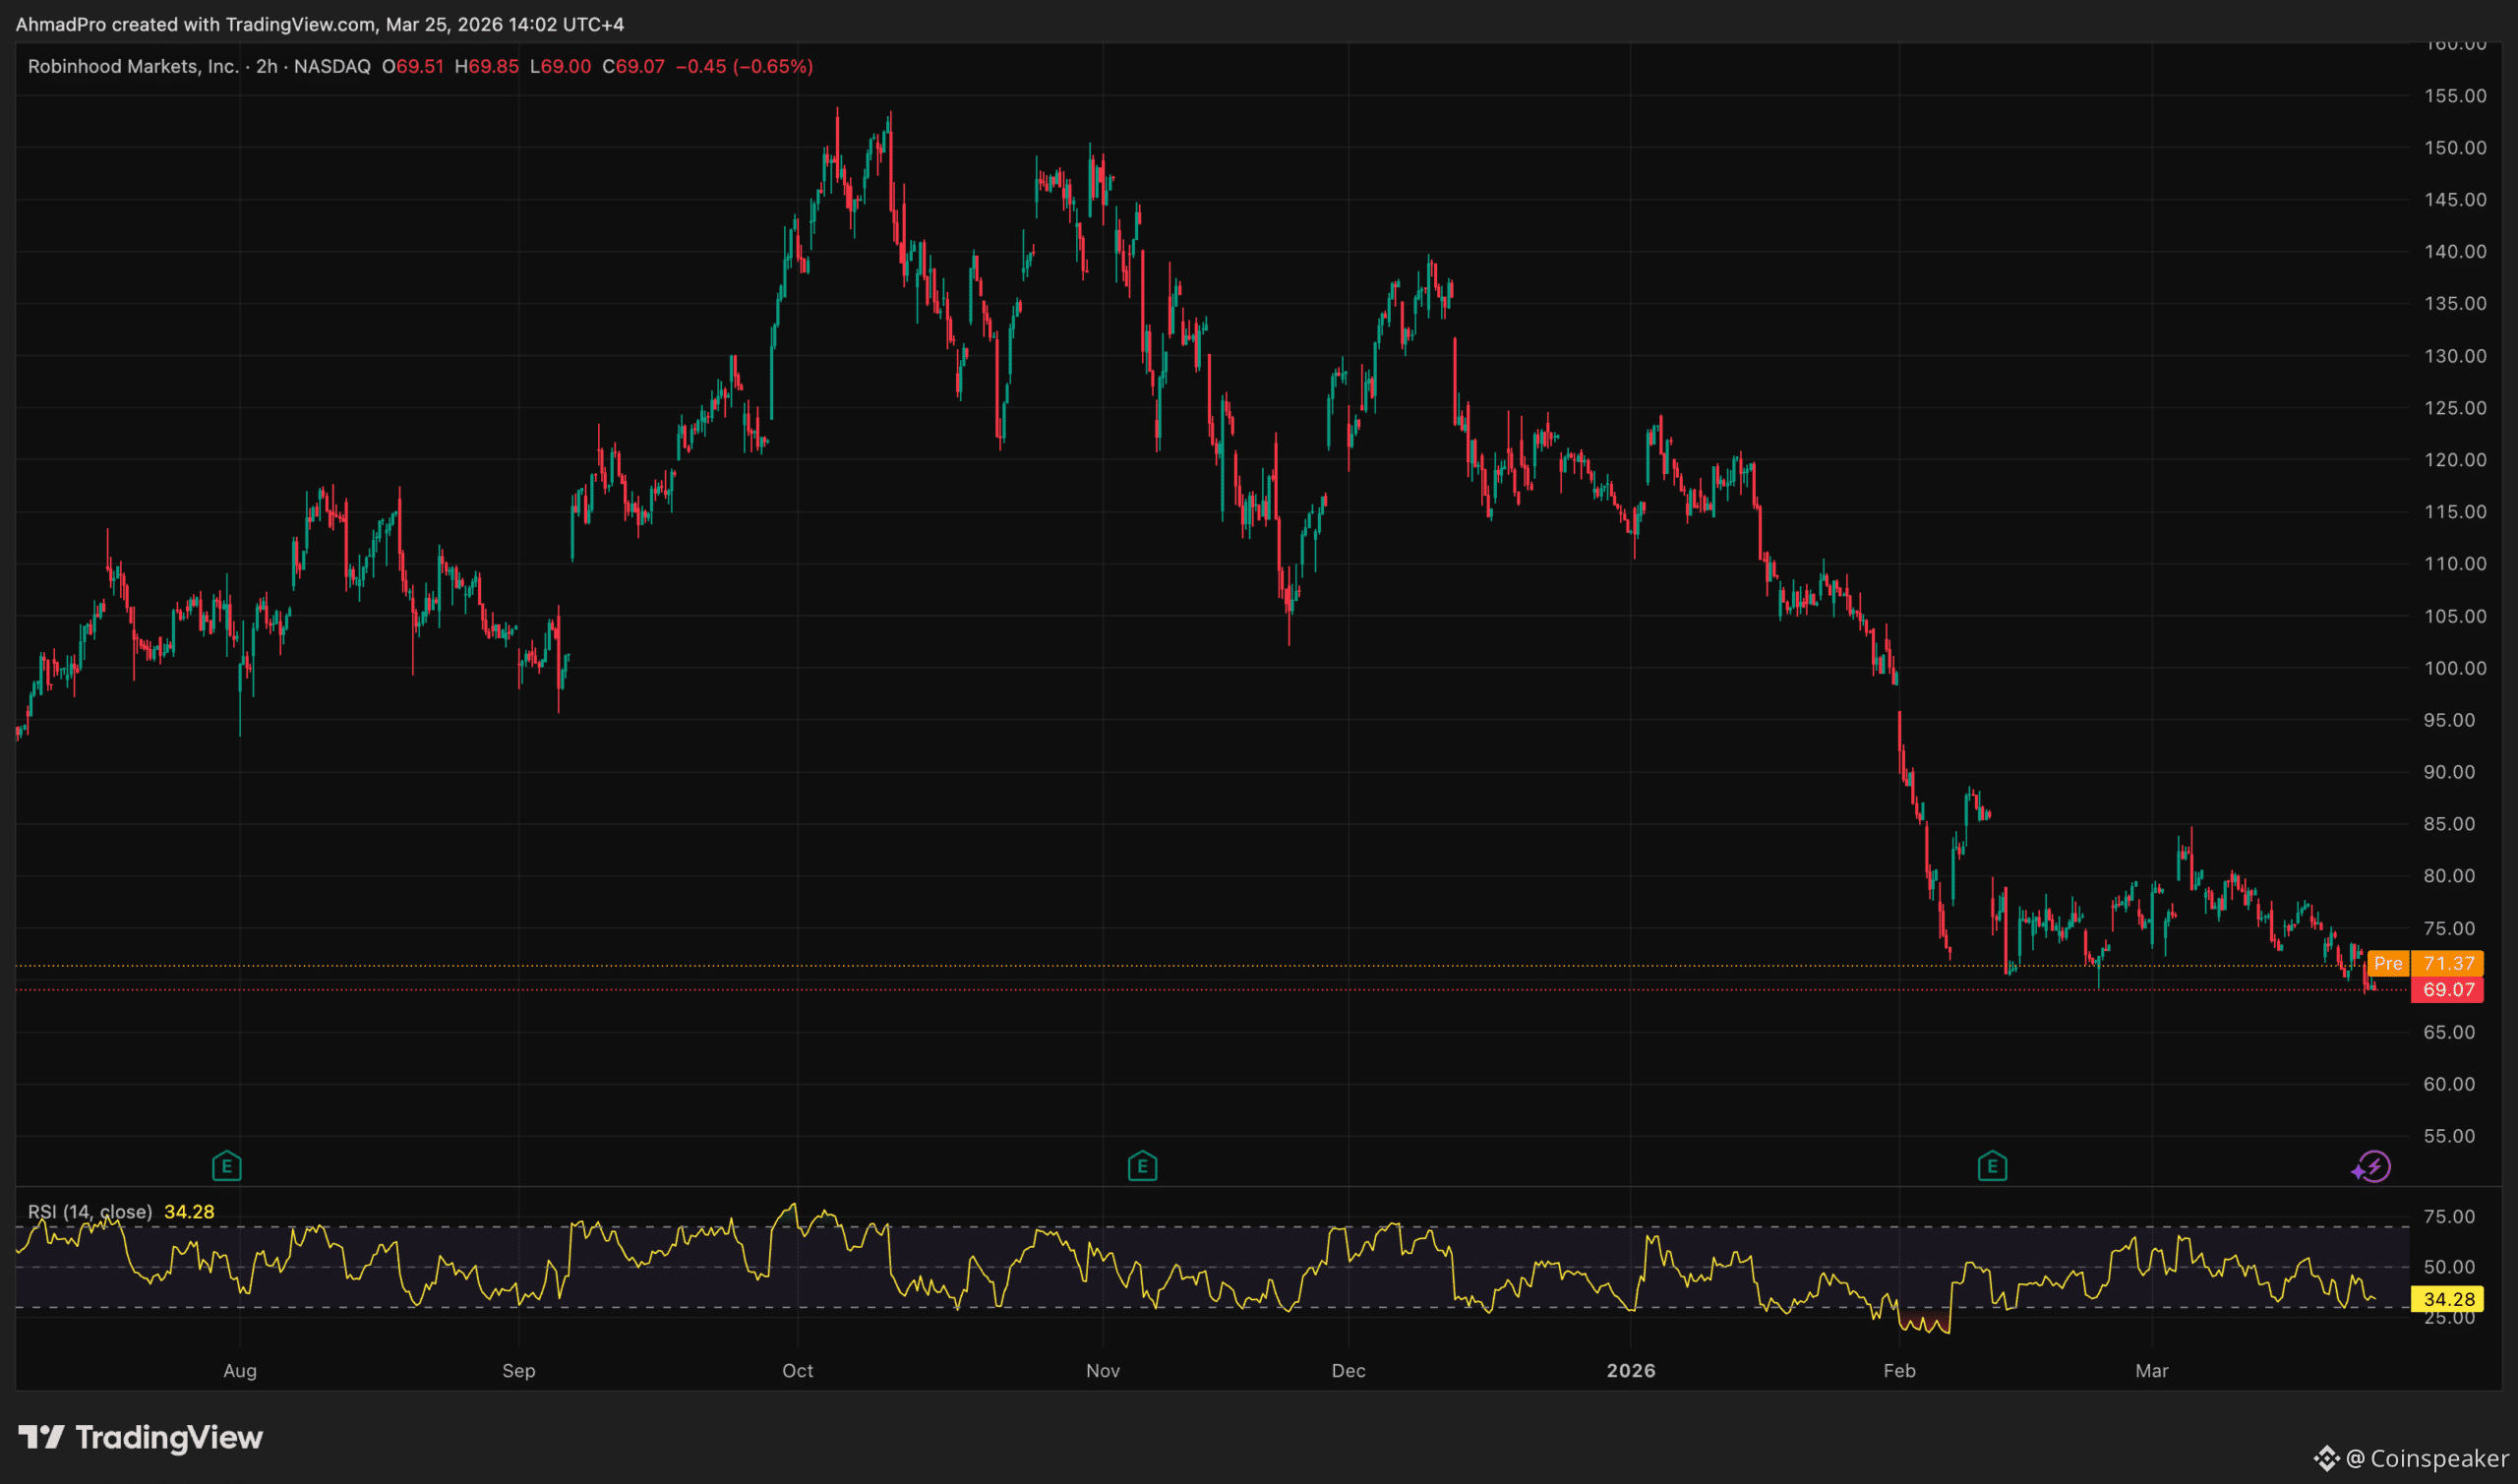Click the earnings E marker near Aug
Screen dimensions: 2518x1484
(227, 1166)
